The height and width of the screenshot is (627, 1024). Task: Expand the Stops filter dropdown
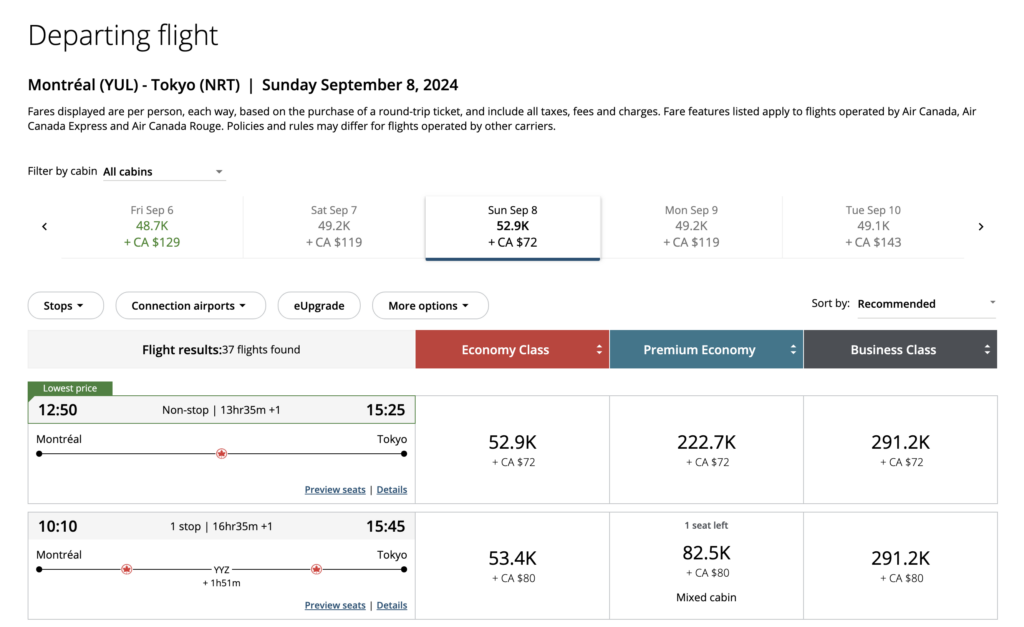65,306
